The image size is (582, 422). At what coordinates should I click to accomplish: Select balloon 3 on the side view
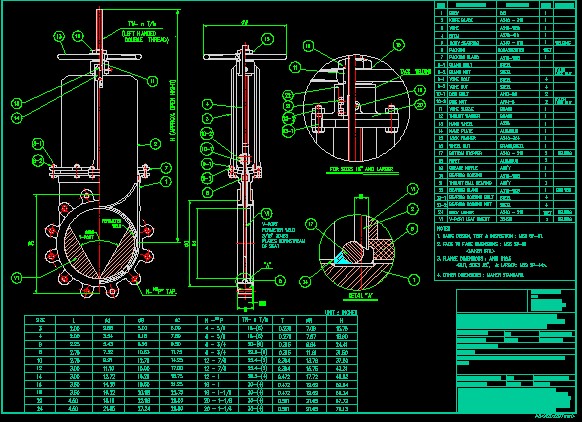(207, 119)
